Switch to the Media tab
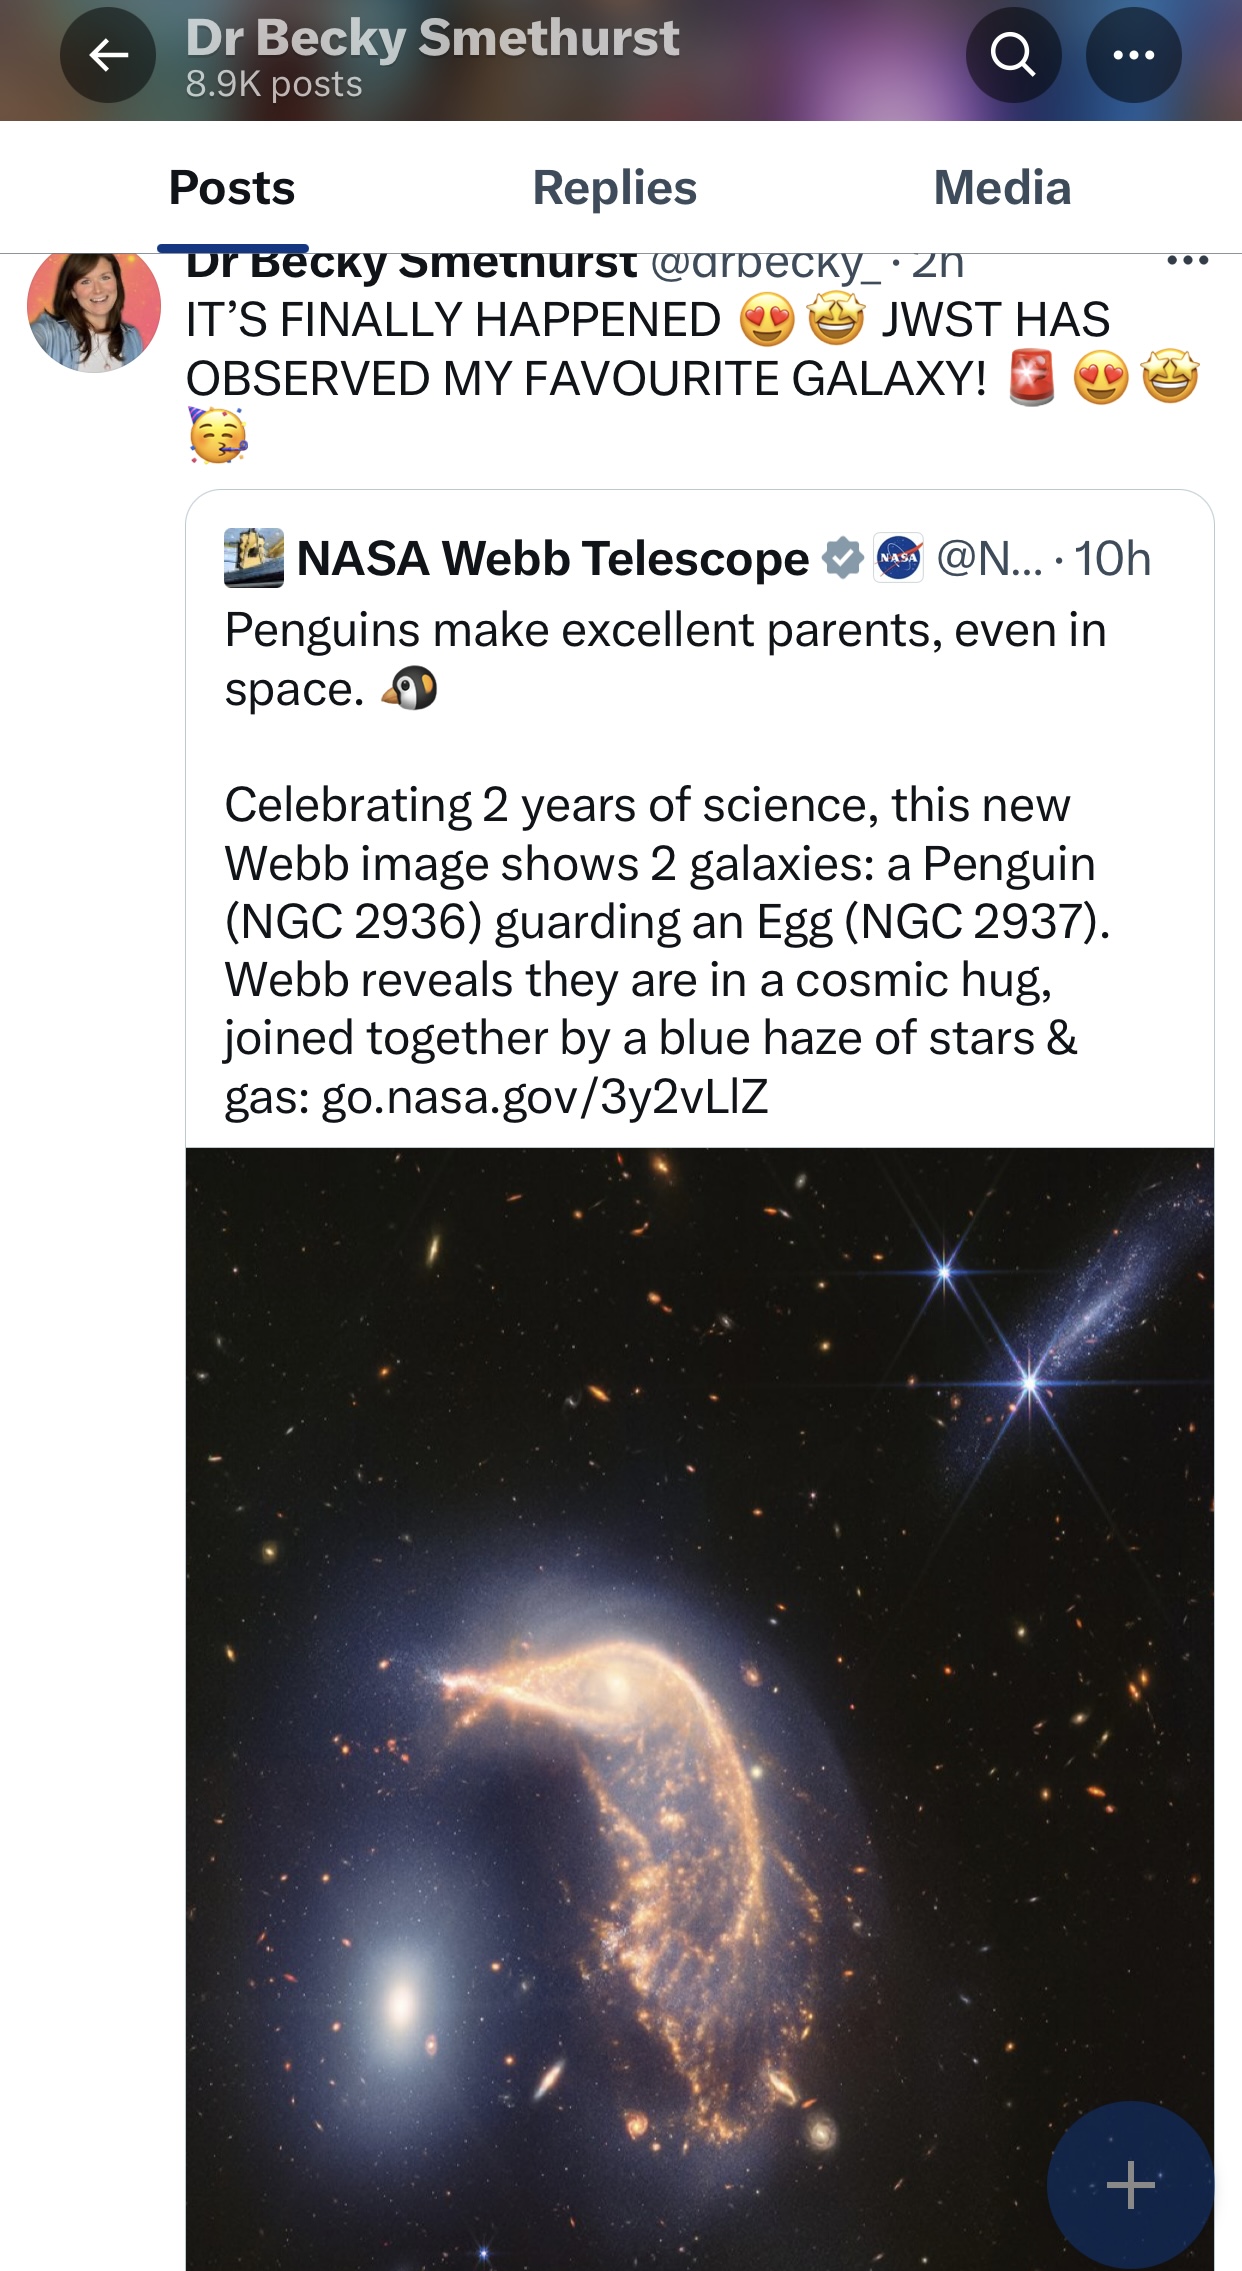This screenshot has width=1242, height=2271. coord(1002,188)
